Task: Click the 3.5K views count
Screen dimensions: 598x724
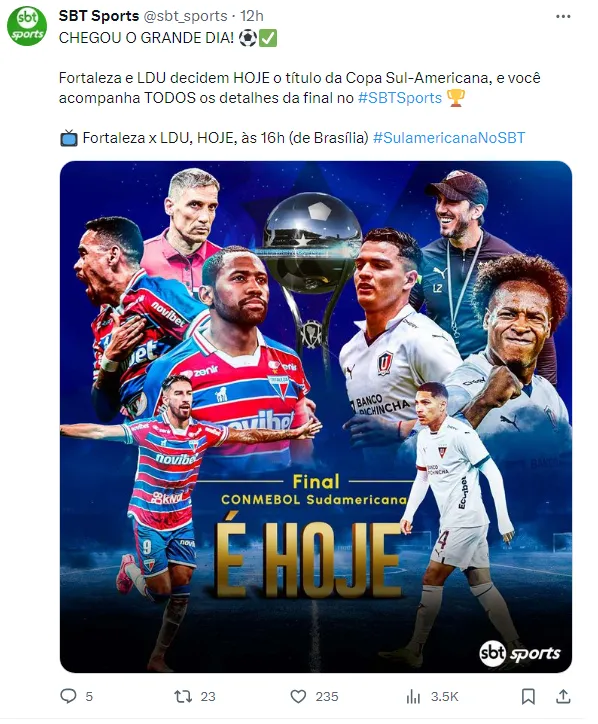Action: pos(444,696)
